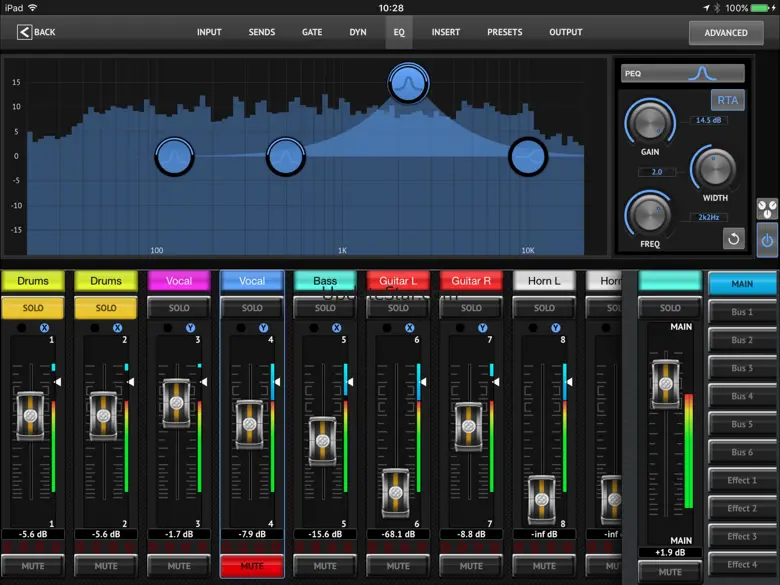
Task: Open the PEQ filter type selector
Action: pyautogui.click(x=683, y=73)
